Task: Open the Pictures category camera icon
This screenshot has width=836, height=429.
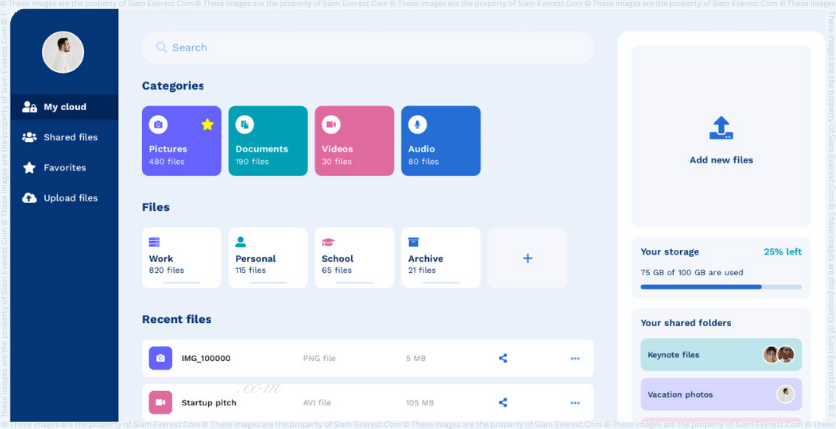Action: click(158, 125)
